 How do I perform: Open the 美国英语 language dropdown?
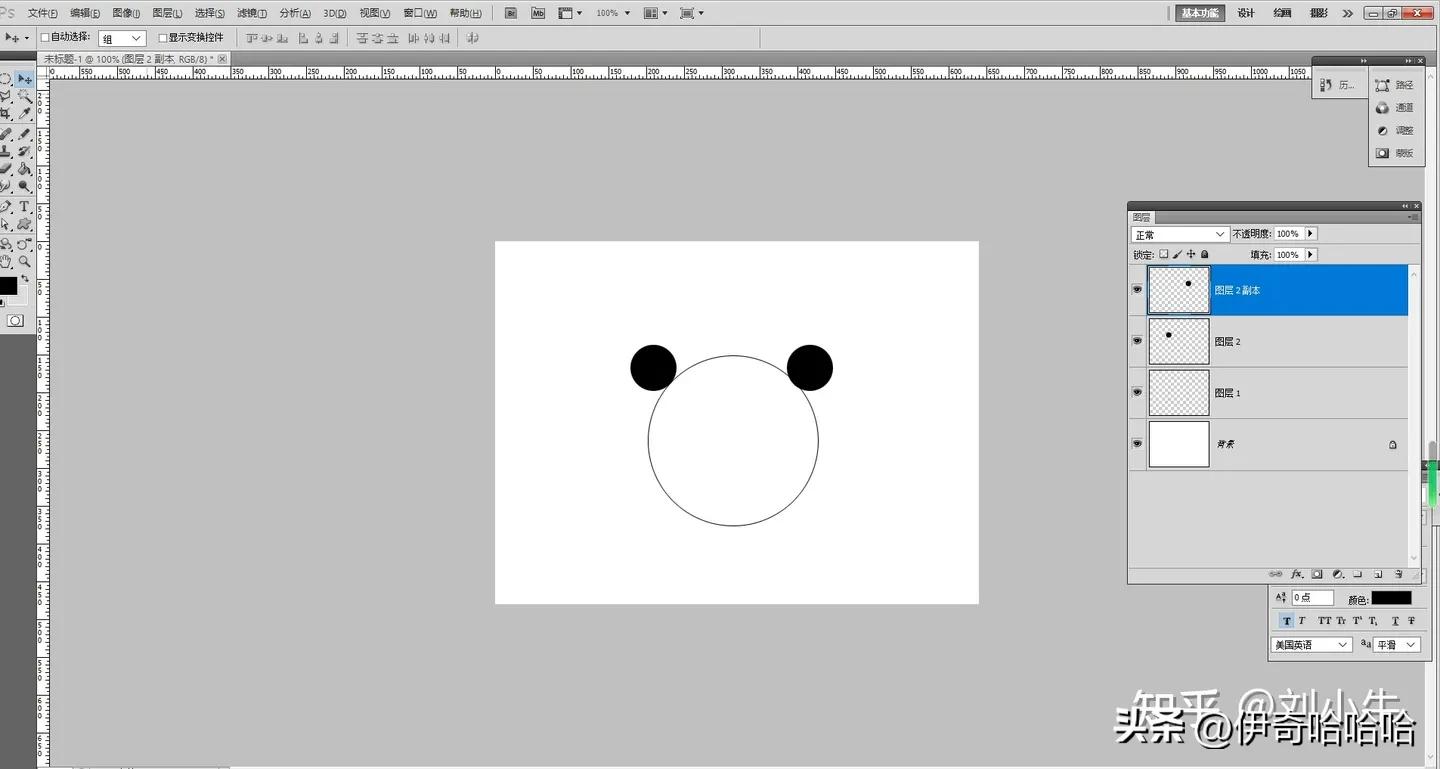point(1310,644)
